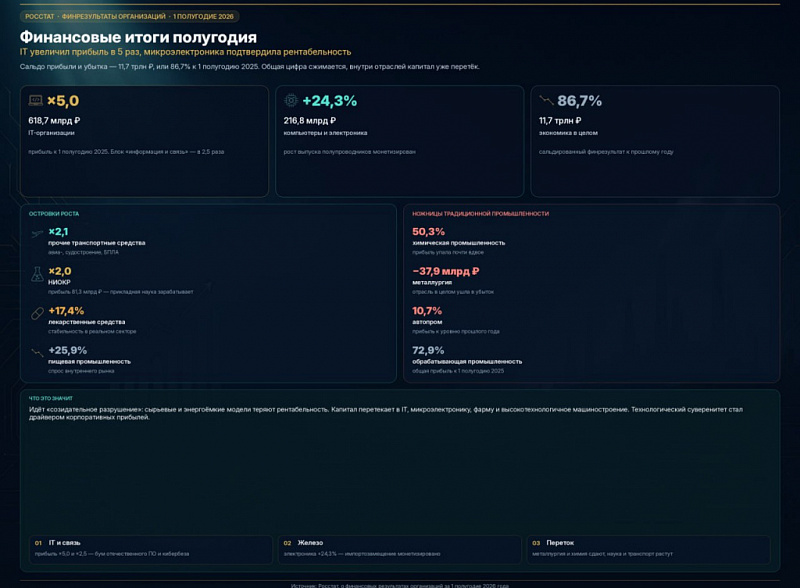This screenshot has width=800, height=588.
Task: Click the 'Источник: Росстат' footer line
Action: pyautogui.click(x=400, y=585)
